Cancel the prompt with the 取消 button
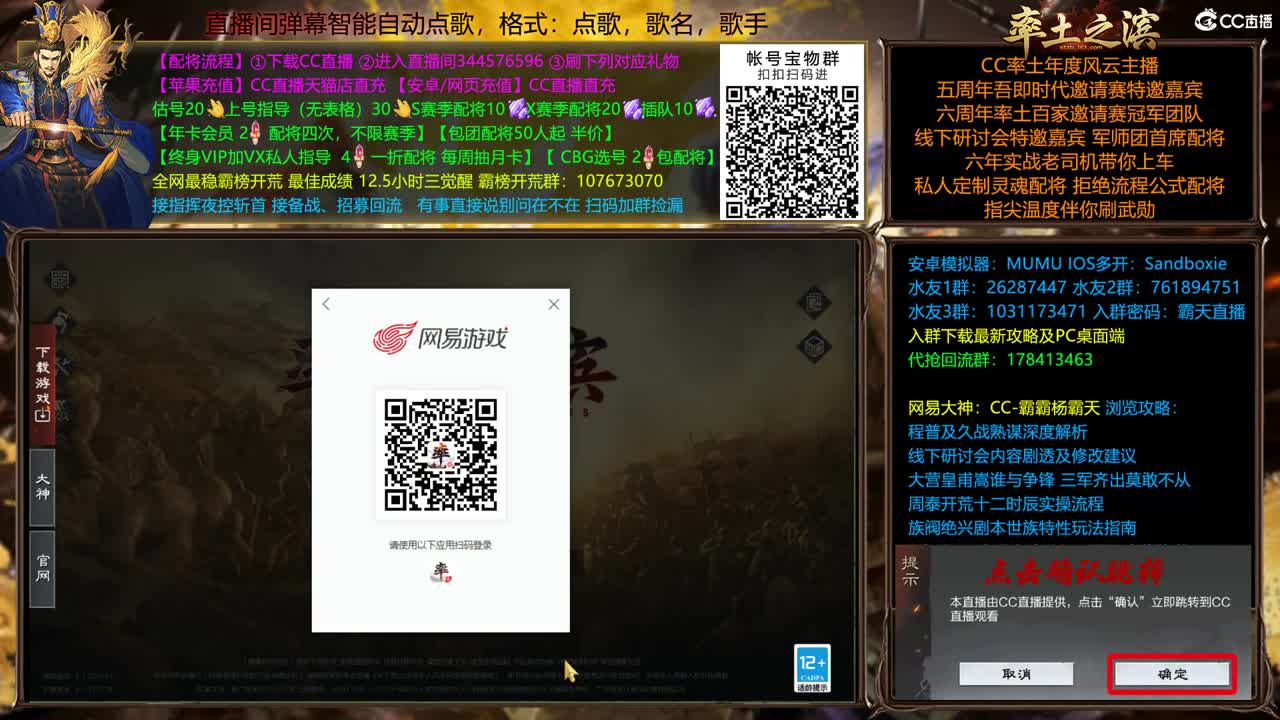The image size is (1280, 720). click(1016, 674)
